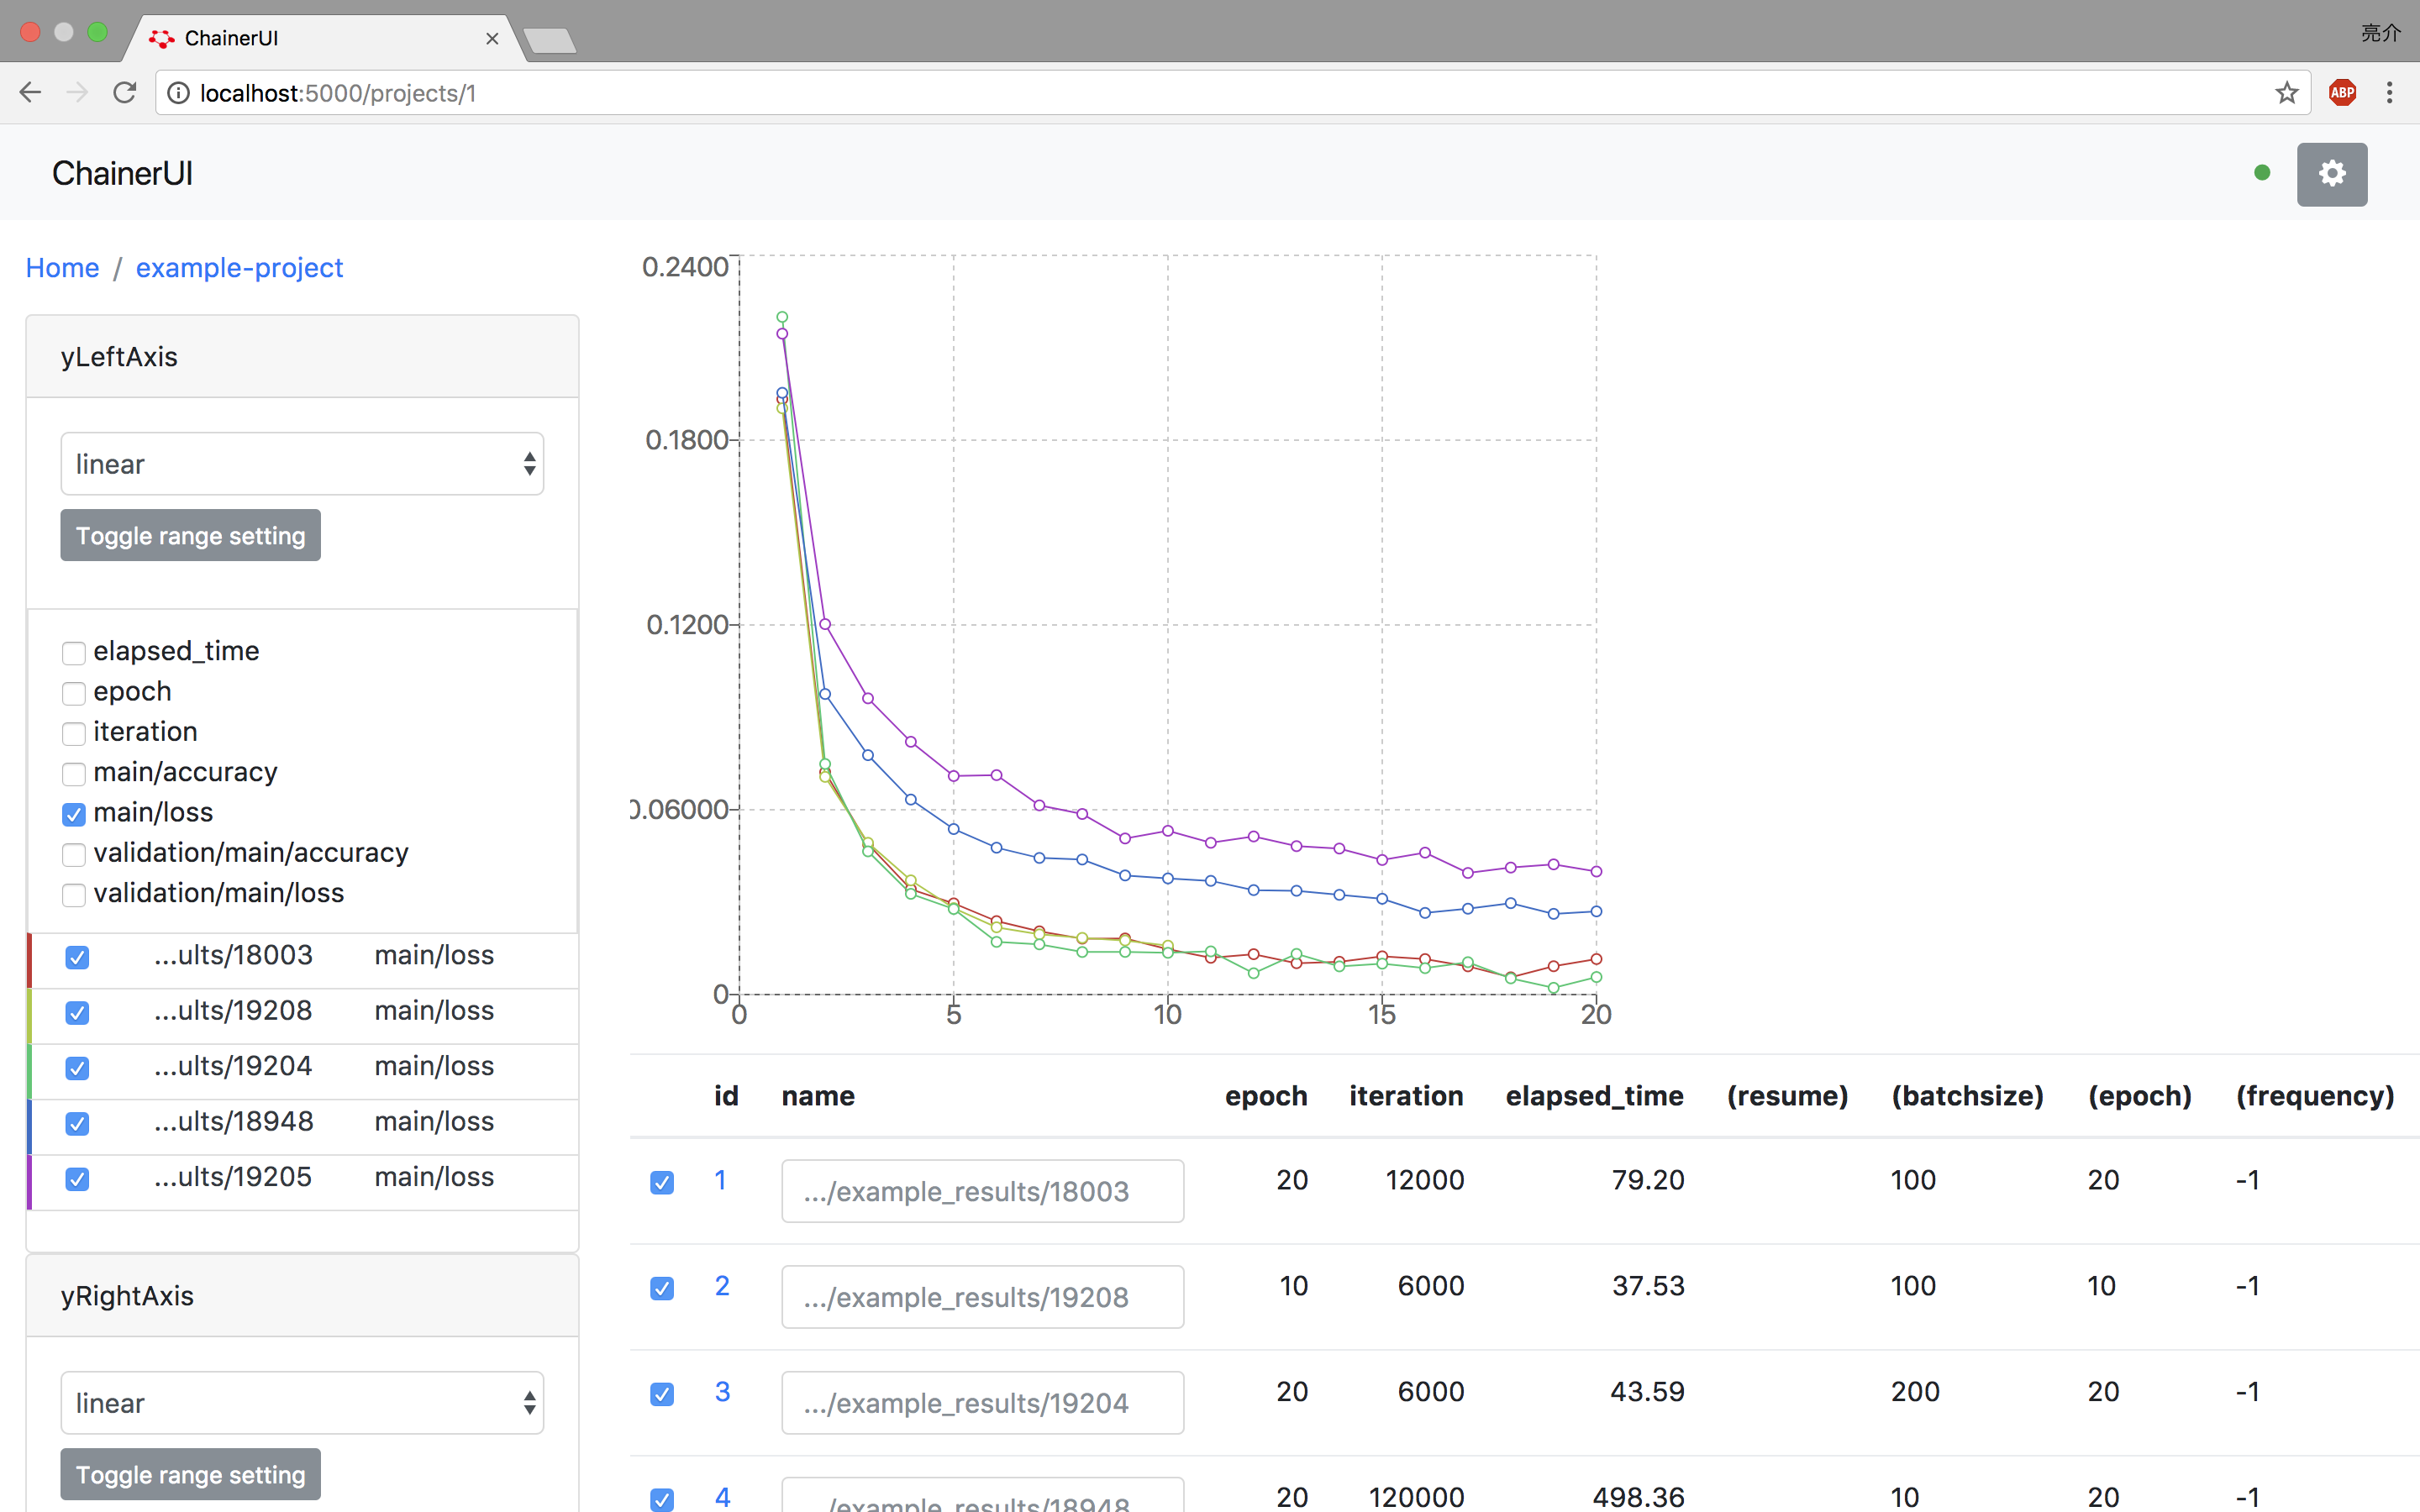Click the 12000 iteration value
Screen dimensions: 2420x1512
tap(1424, 1180)
